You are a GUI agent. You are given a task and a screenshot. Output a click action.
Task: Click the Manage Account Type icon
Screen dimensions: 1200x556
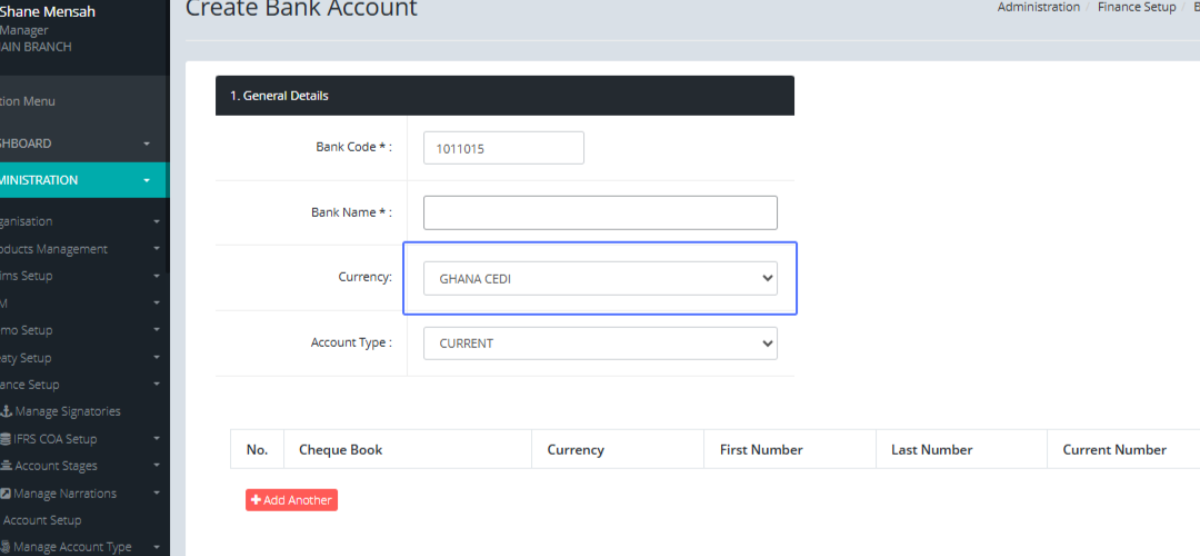pyautogui.click(x=6, y=547)
